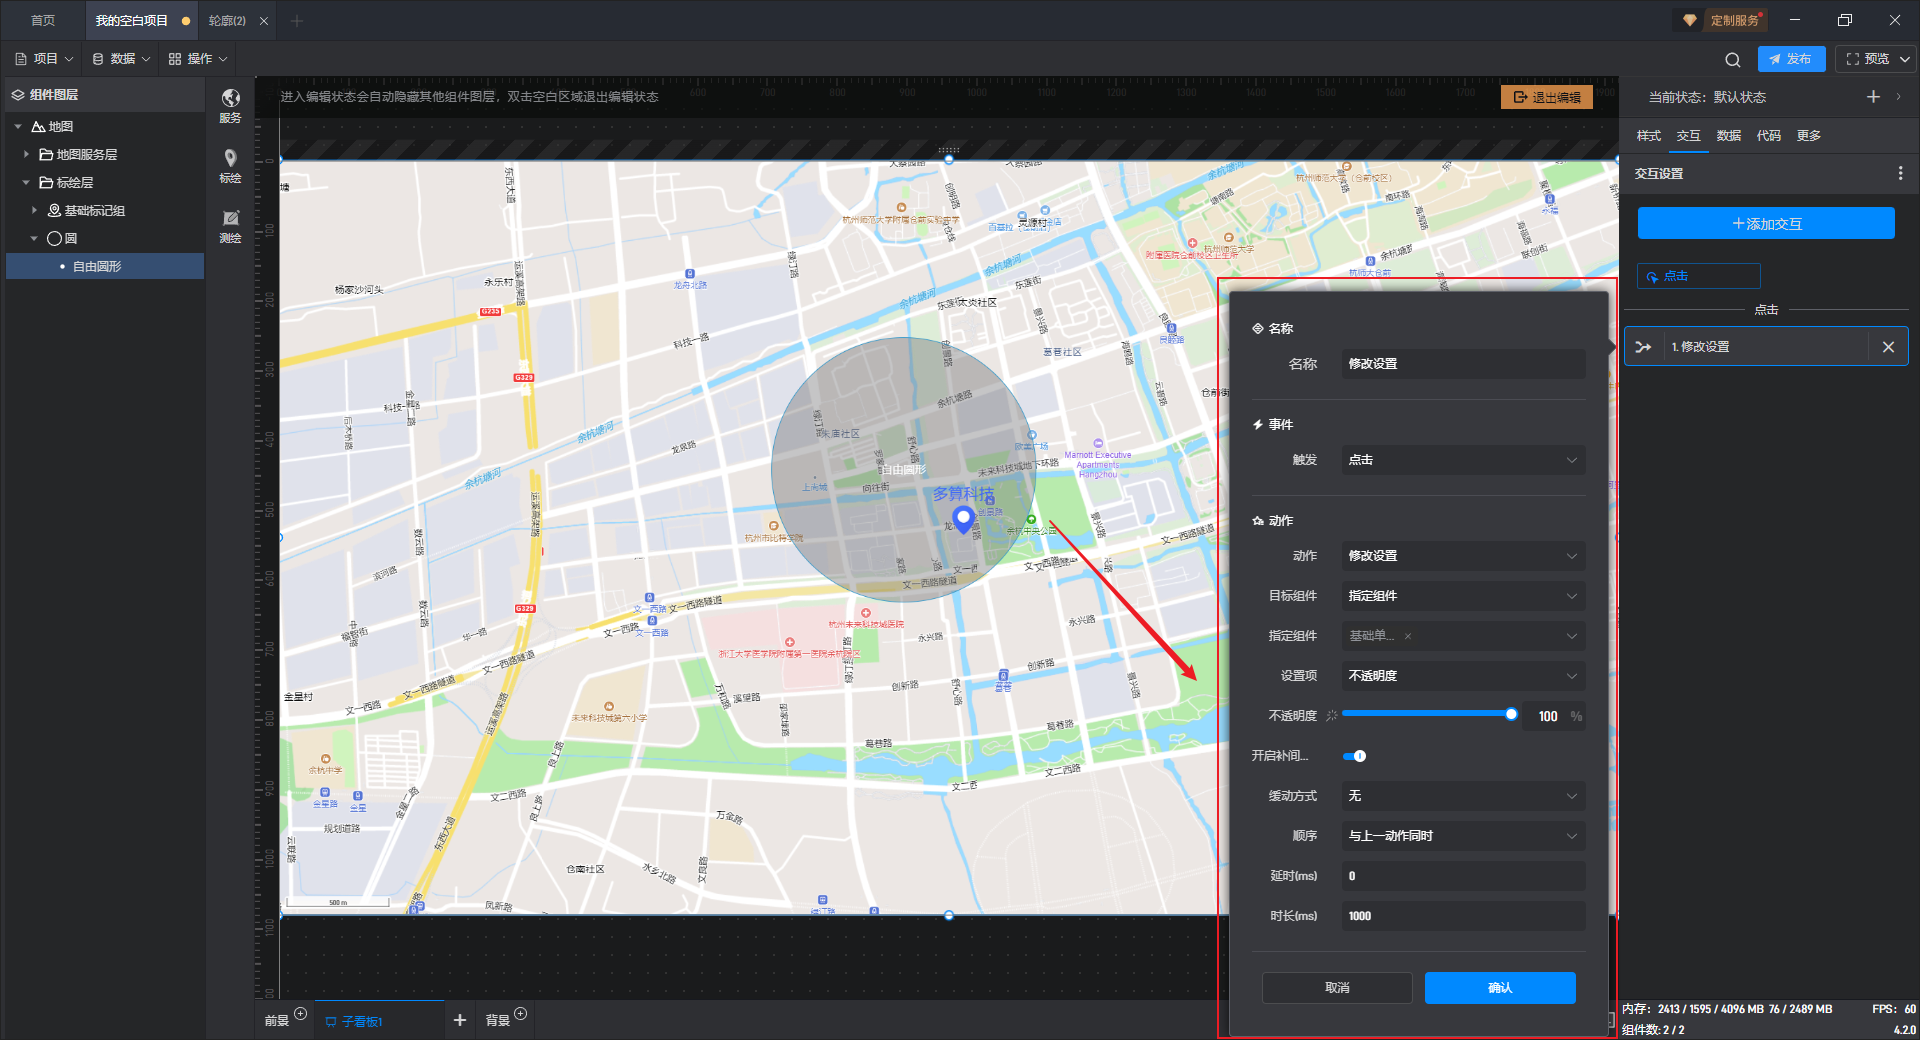Screen dimensions: 1920x1040
Task: Click the 时长(ms) input field
Action: pyautogui.click(x=1463, y=916)
